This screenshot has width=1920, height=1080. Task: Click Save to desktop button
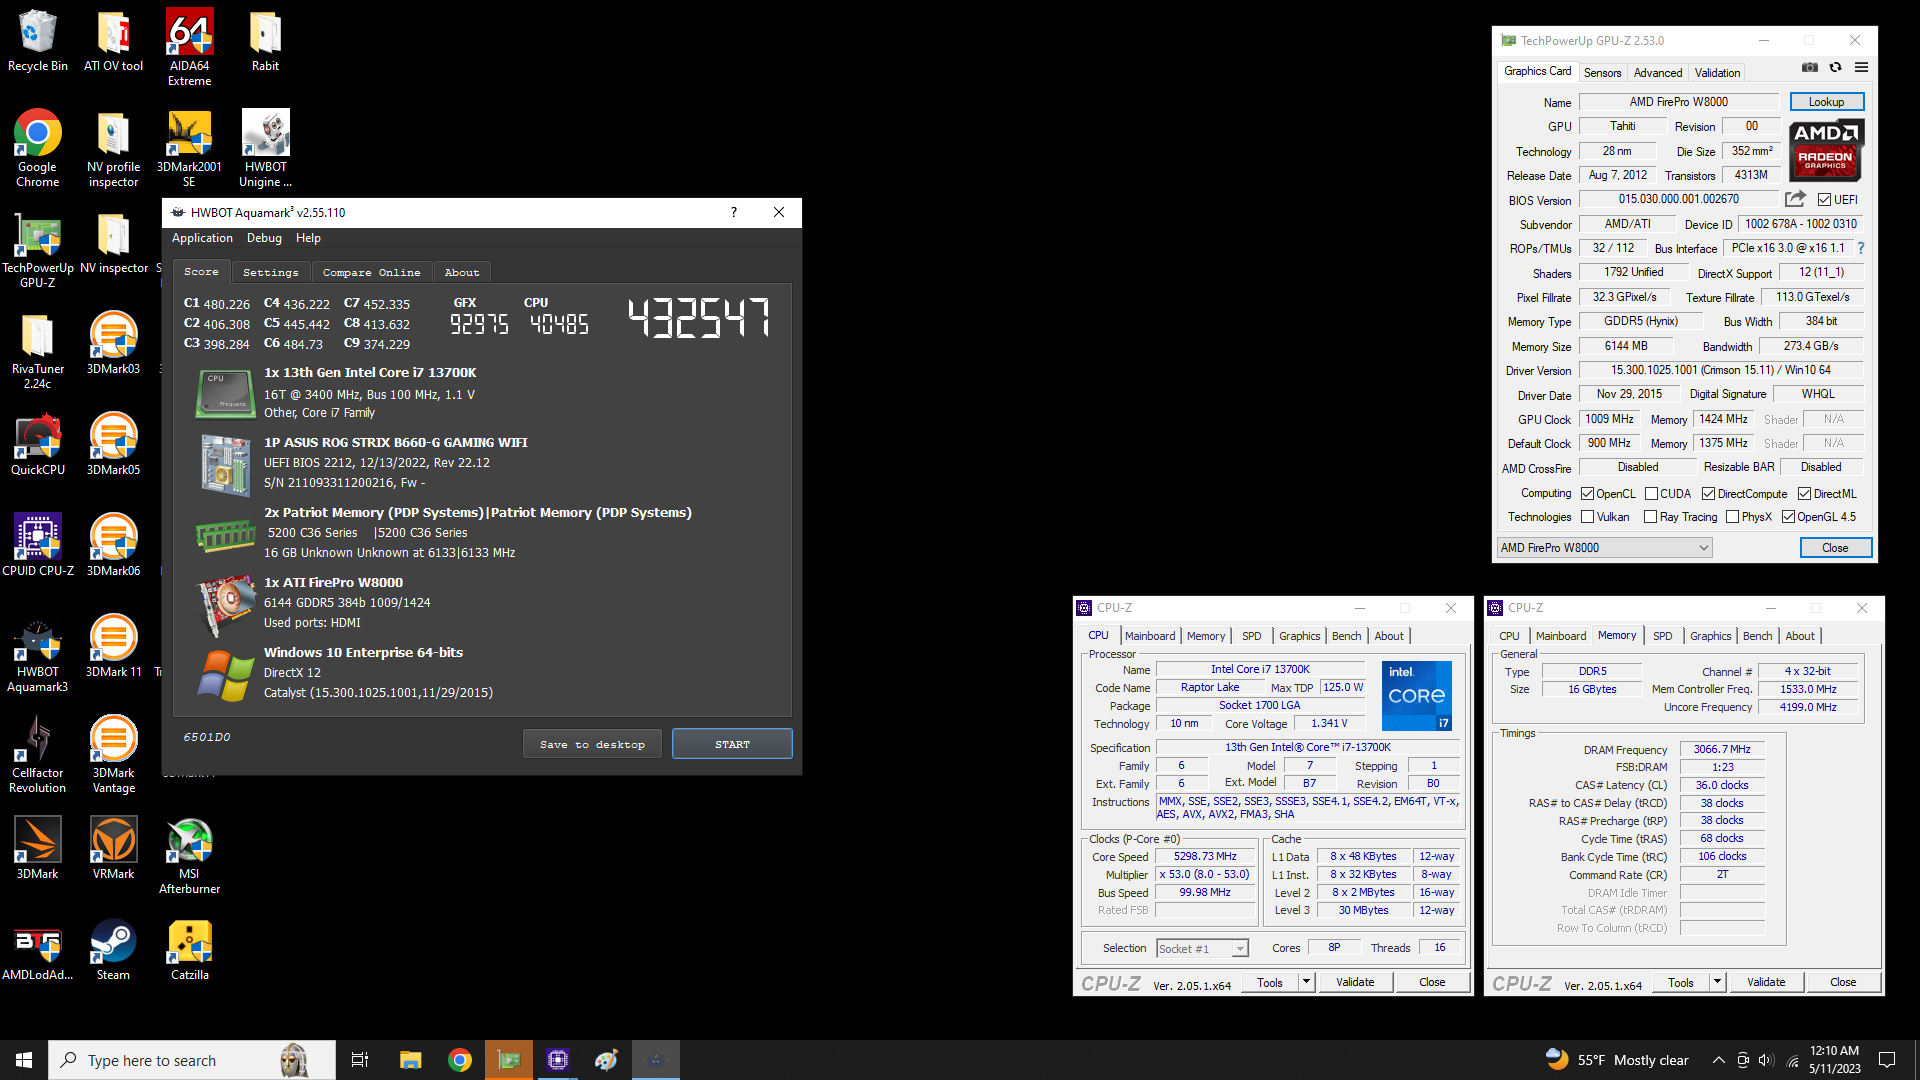coord(592,744)
